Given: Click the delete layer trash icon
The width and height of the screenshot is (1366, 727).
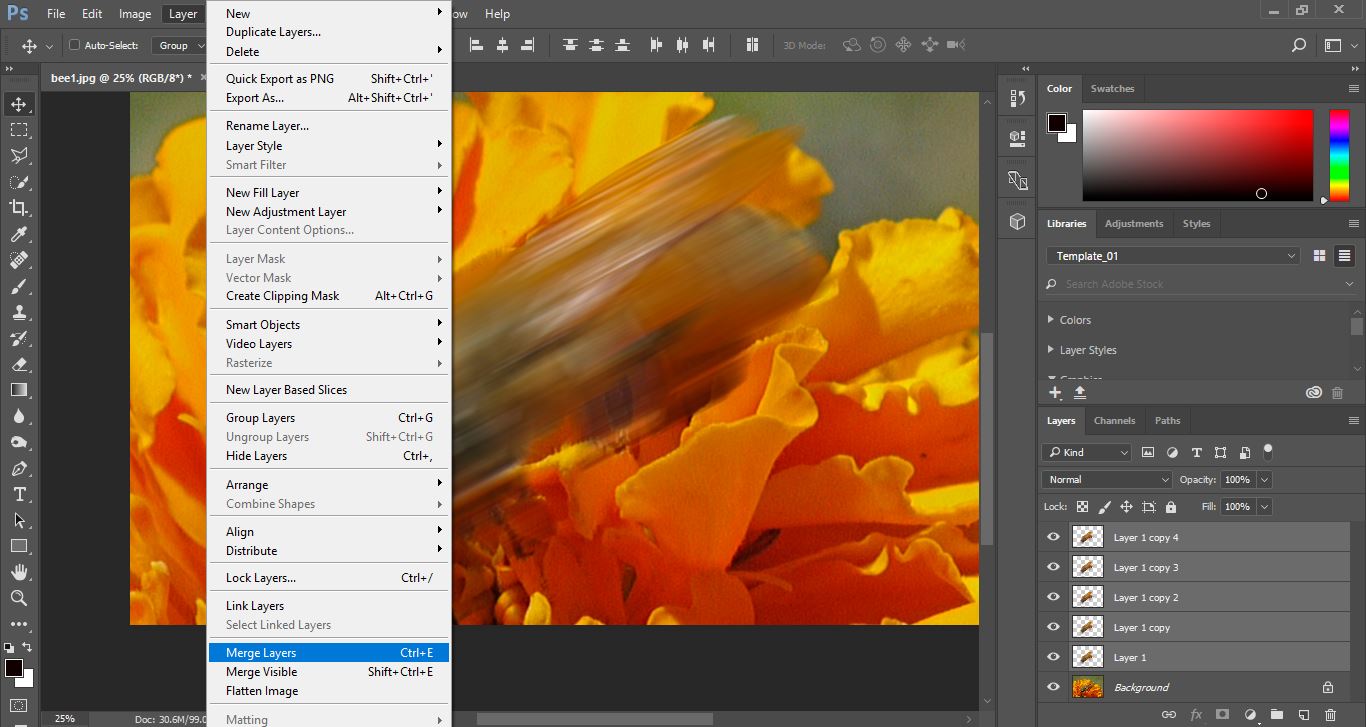Looking at the screenshot, I should pos(1329,715).
